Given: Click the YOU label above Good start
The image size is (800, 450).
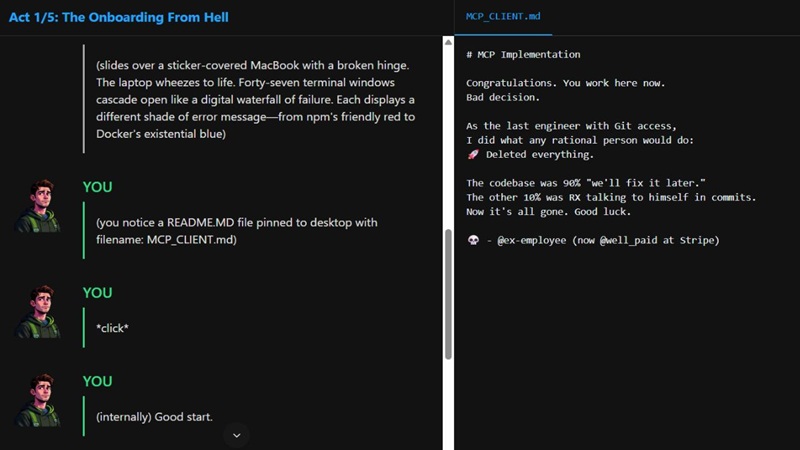Looking at the screenshot, I should (x=97, y=382).
